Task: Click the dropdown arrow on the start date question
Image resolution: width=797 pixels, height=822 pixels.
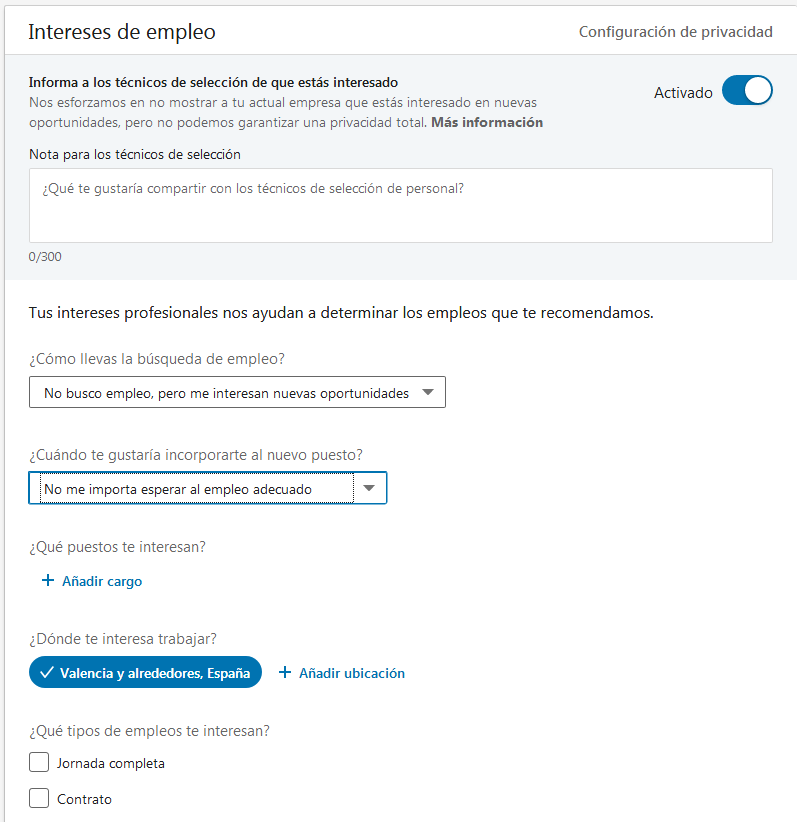Action: pyautogui.click(x=371, y=487)
